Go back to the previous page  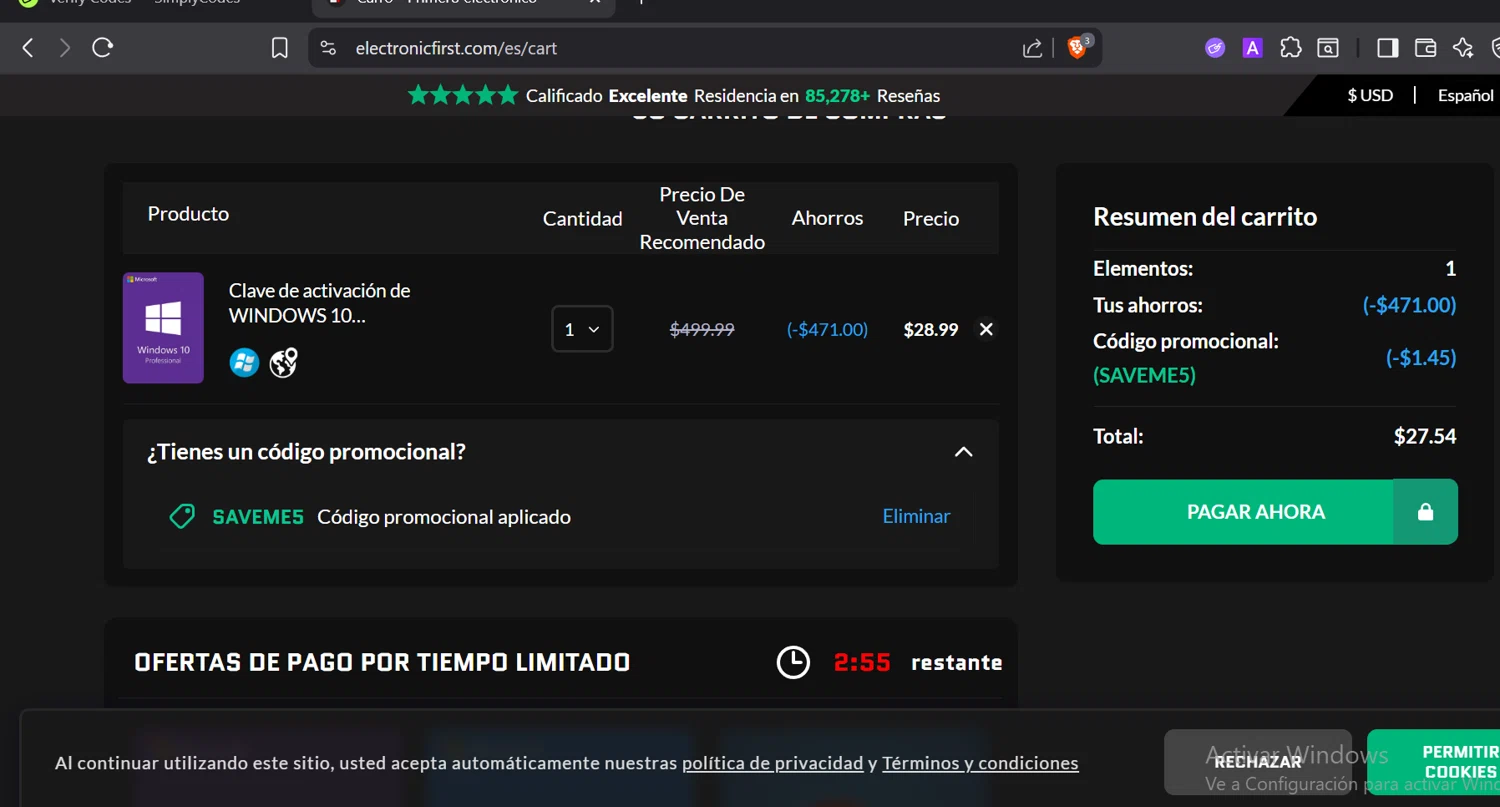coord(28,47)
